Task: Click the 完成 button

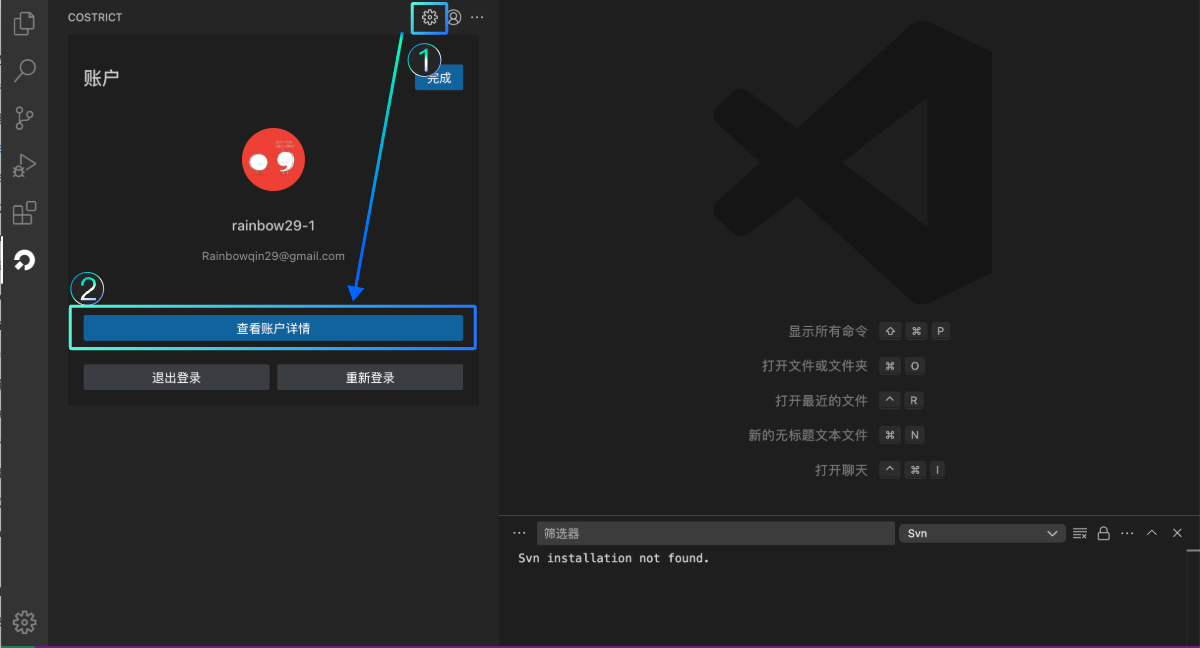Action: 438,76
